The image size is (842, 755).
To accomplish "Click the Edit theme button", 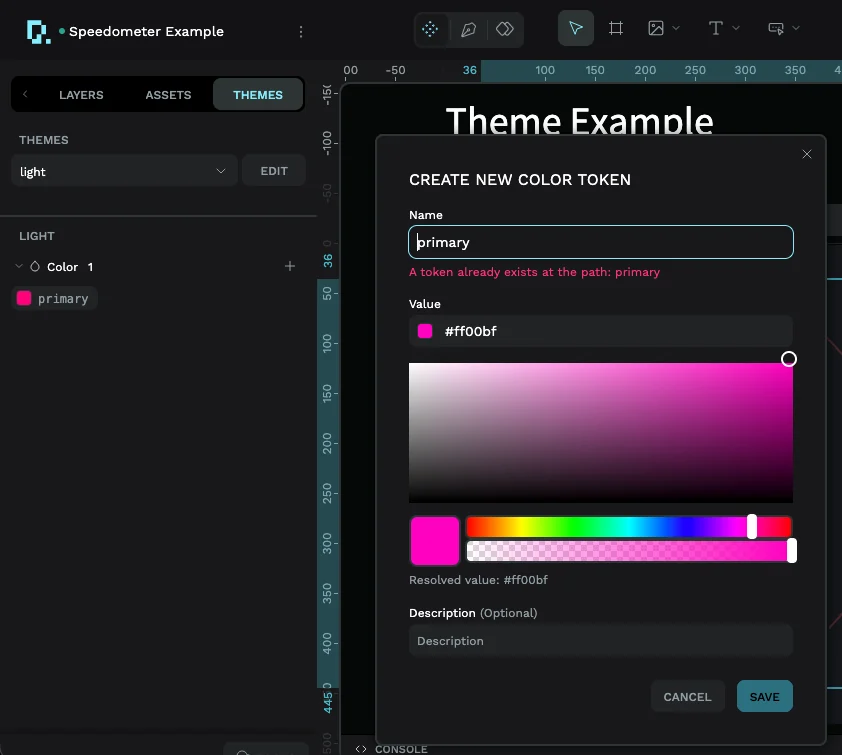I will click(274, 171).
